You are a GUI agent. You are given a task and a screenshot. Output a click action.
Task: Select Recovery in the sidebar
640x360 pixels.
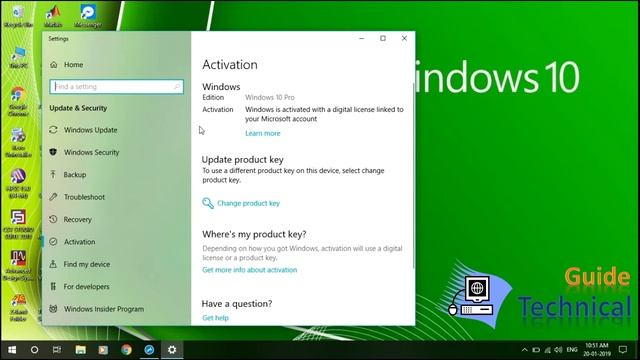click(x=71, y=219)
